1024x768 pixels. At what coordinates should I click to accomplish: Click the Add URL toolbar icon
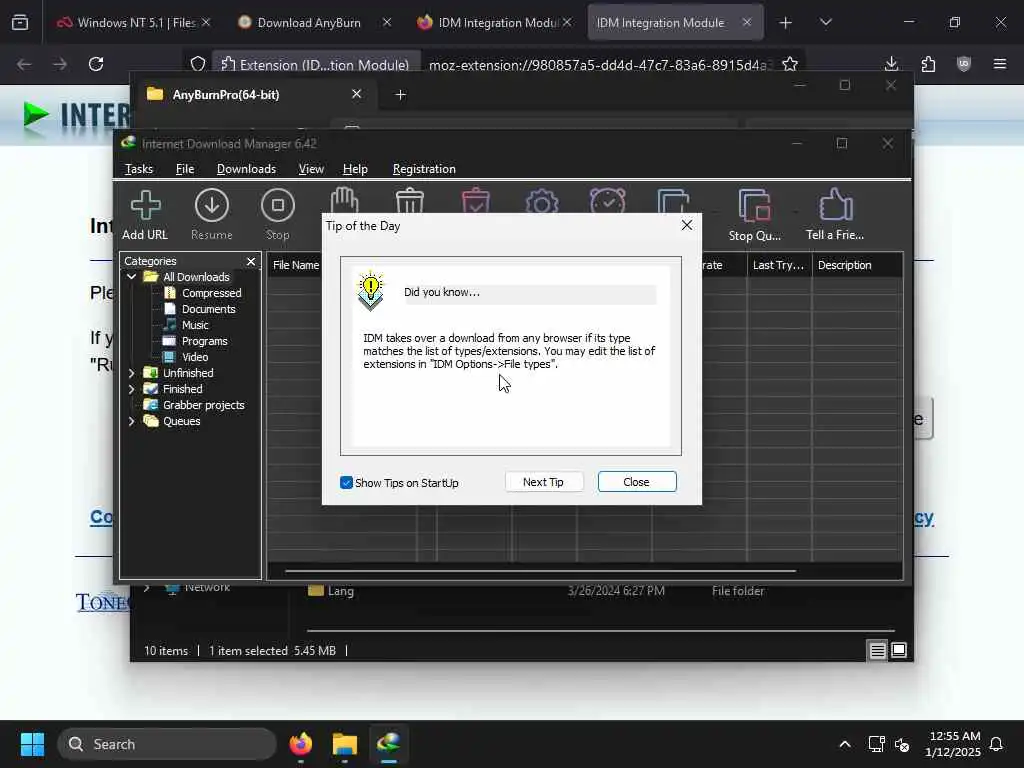click(145, 214)
